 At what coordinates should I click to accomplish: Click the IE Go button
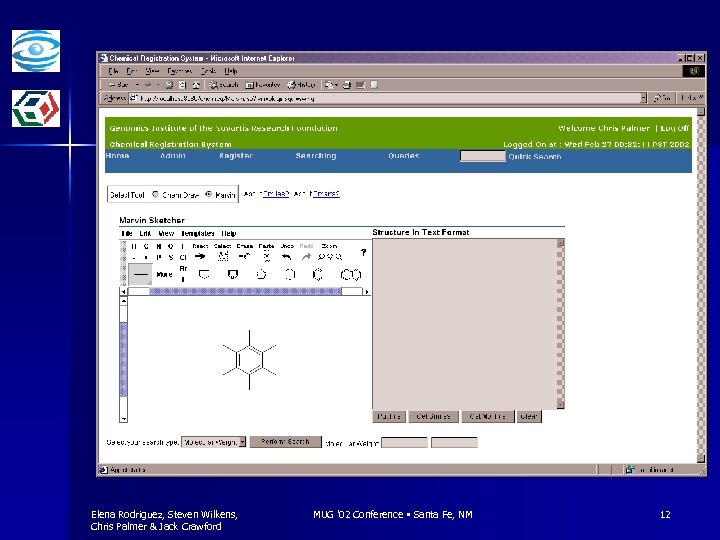[x=662, y=98]
